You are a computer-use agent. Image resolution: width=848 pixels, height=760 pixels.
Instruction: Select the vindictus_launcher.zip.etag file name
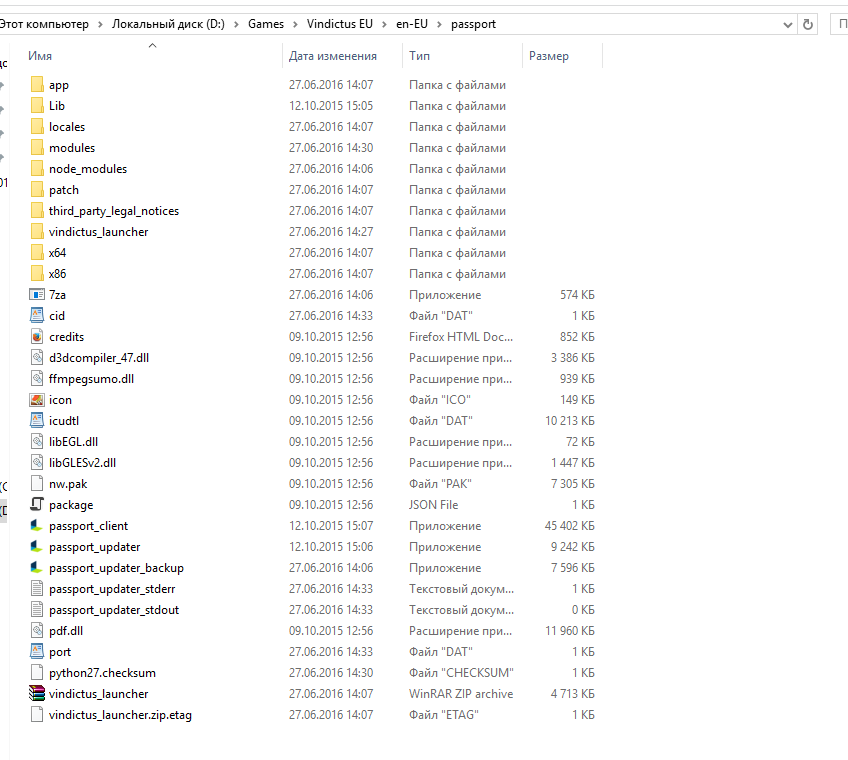click(120, 715)
